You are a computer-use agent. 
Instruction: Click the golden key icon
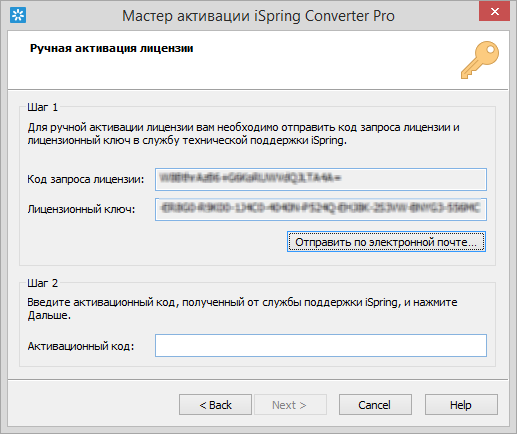coord(480,60)
